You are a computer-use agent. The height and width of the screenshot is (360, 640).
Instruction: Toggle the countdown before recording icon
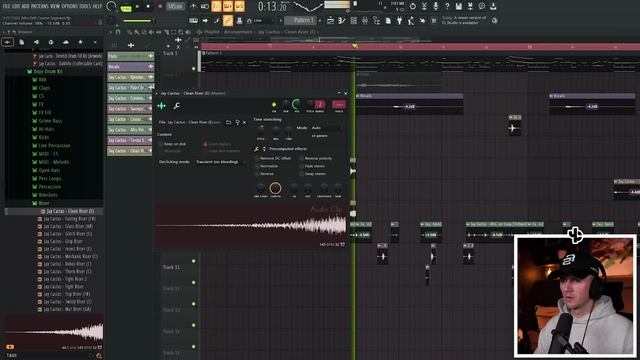coord(216,6)
